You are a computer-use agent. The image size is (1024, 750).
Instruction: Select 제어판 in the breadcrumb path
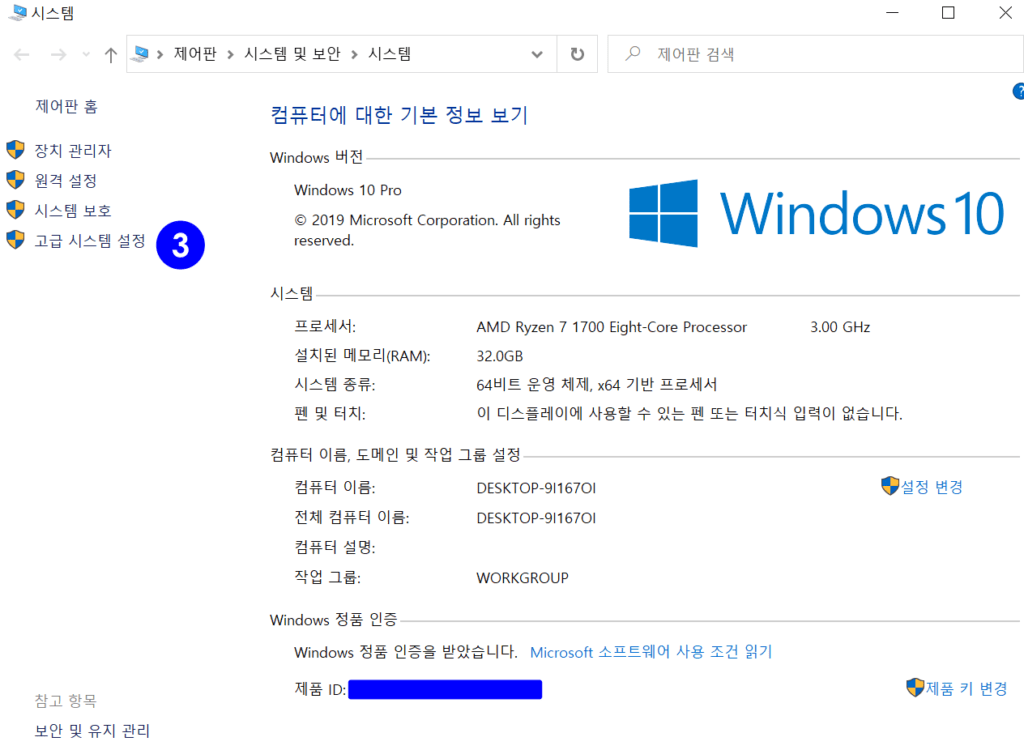tap(194, 54)
